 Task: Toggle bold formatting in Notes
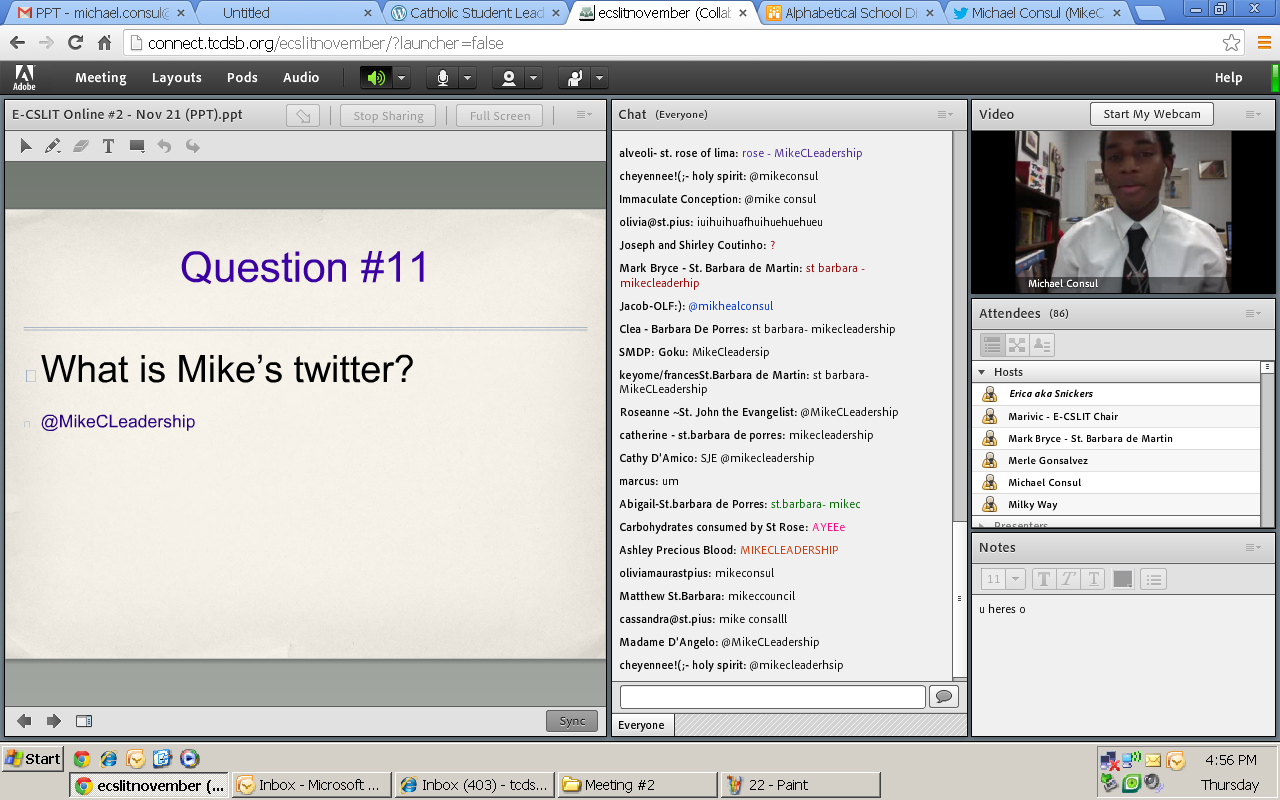point(1043,579)
